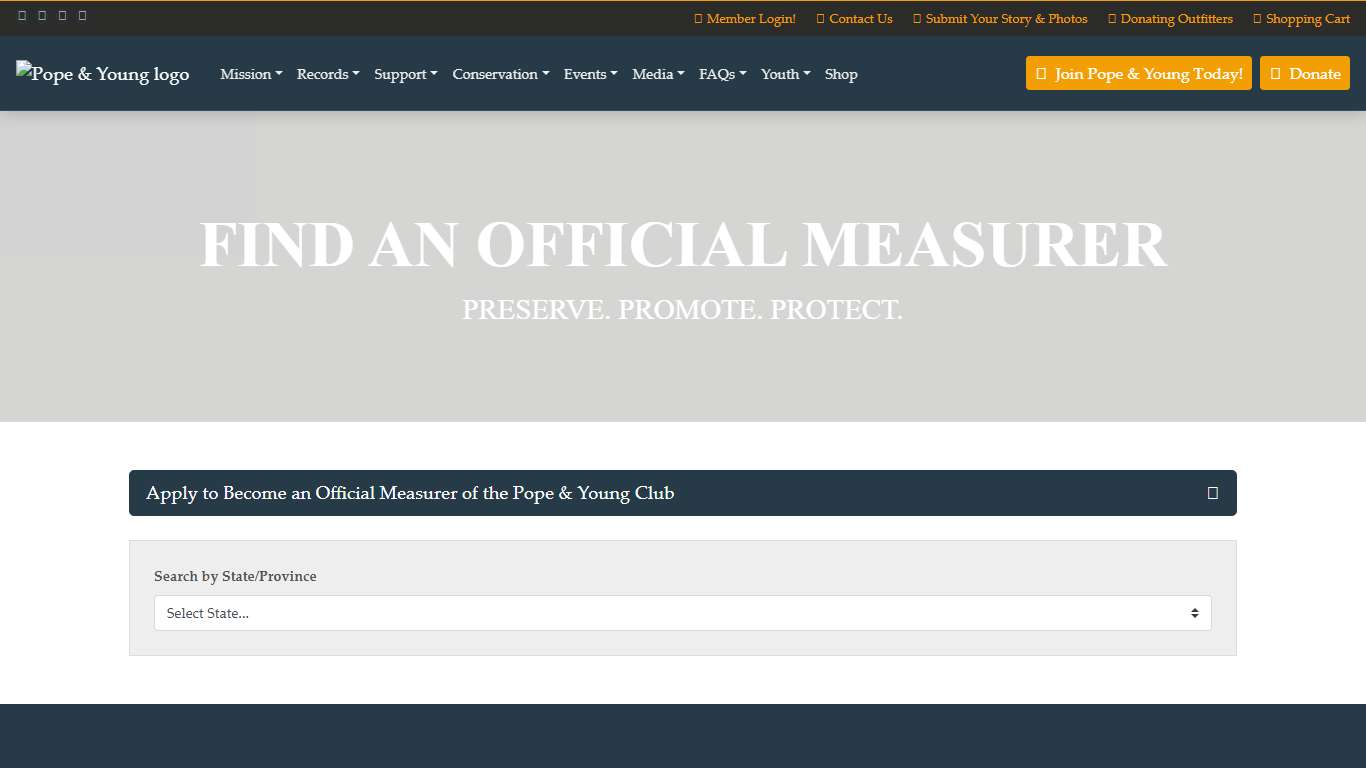
Task: Click the Donating Outfitters icon link
Action: click(1170, 18)
